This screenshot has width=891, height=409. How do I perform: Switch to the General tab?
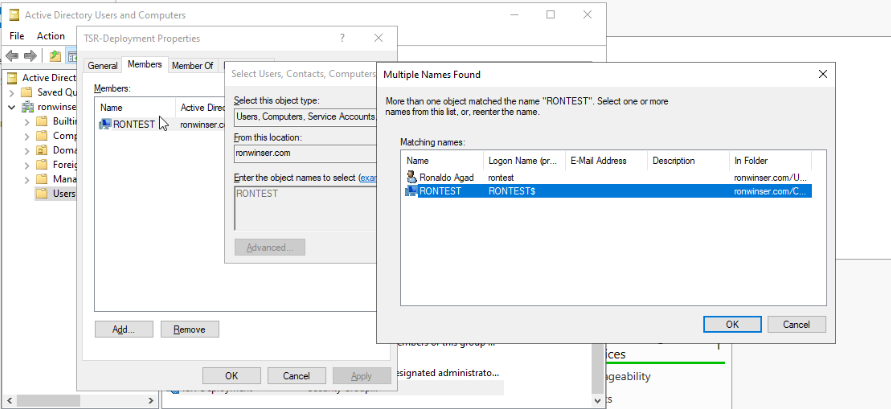tap(102, 65)
